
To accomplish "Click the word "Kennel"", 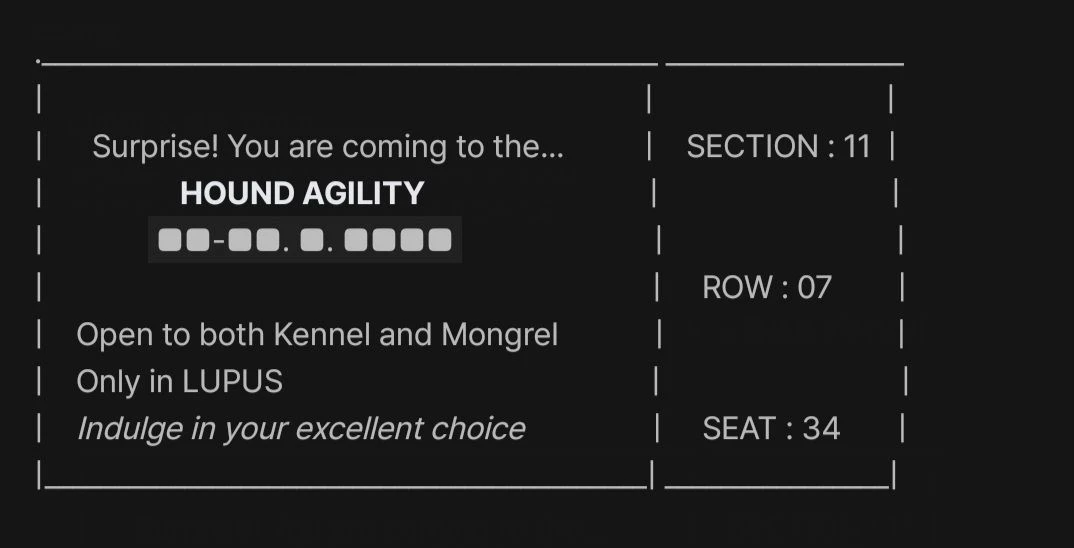I will point(321,335).
